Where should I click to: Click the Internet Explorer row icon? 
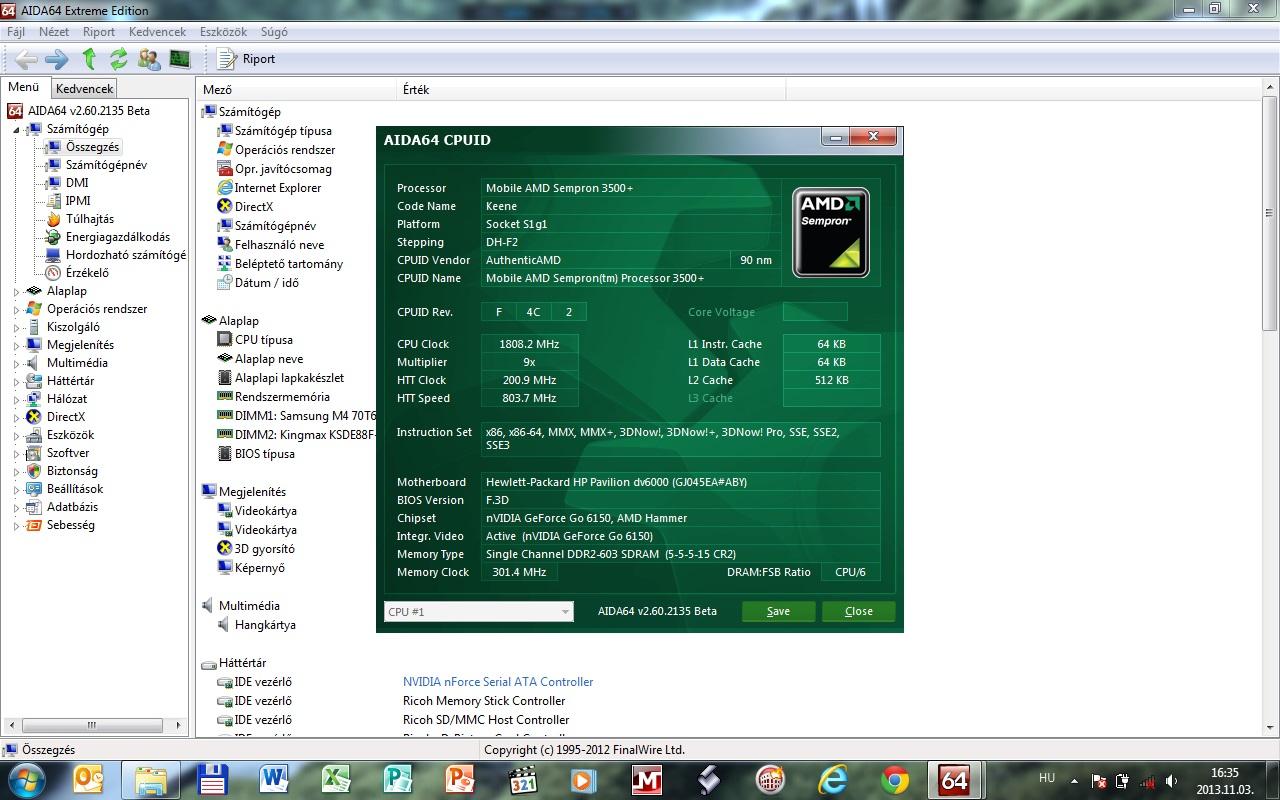click(225, 188)
